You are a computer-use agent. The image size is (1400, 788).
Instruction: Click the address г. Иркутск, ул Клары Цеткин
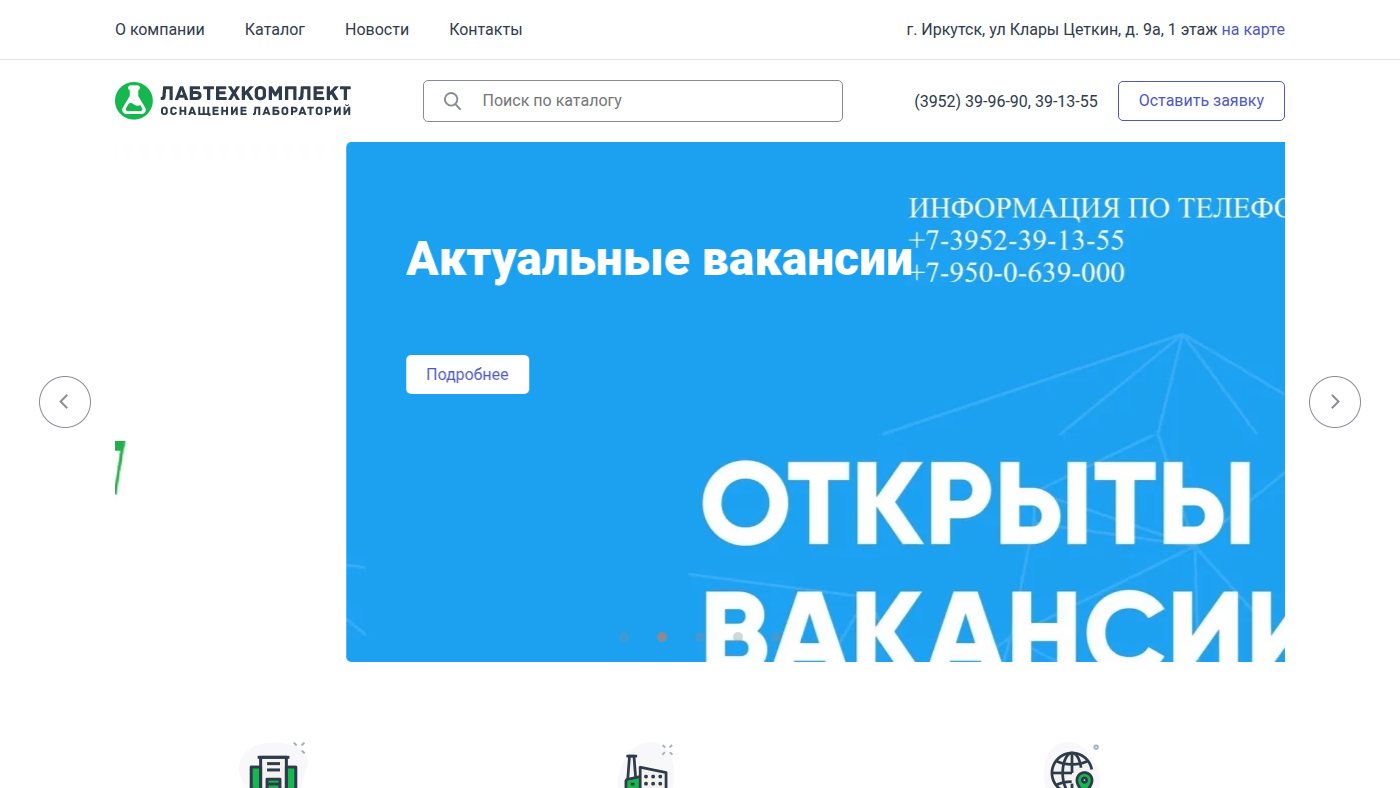[x=1062, y=30]
